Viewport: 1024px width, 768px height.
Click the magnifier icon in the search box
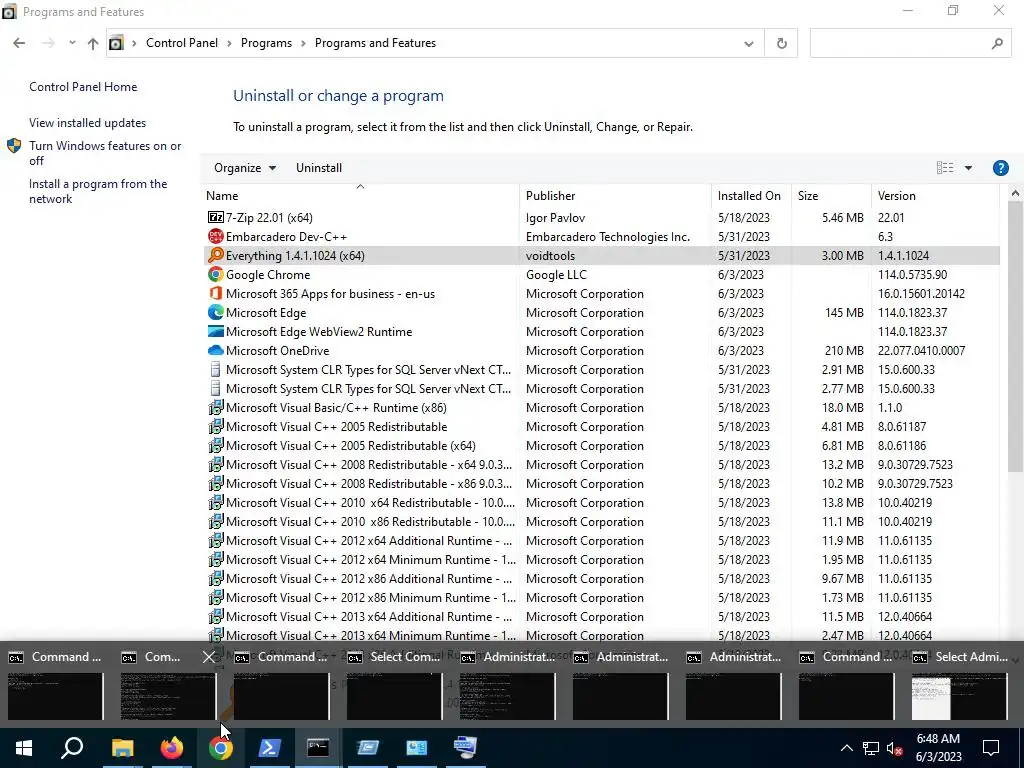pos(997,43)
